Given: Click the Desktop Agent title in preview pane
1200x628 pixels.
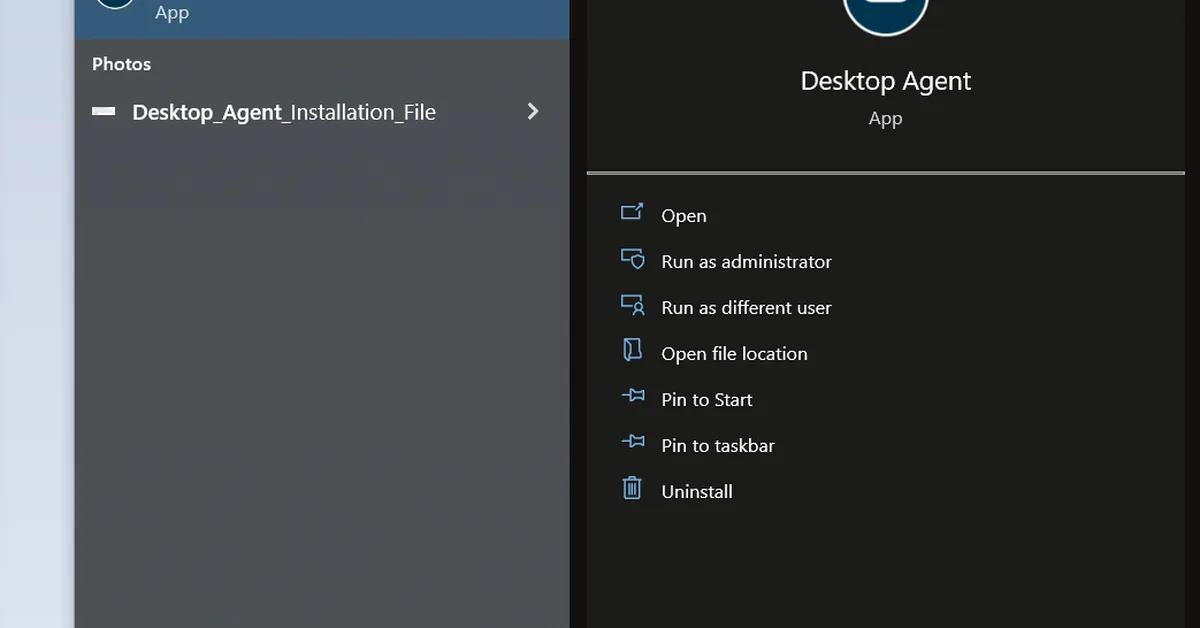Looking at the screenshot, I should coord(885,81).
